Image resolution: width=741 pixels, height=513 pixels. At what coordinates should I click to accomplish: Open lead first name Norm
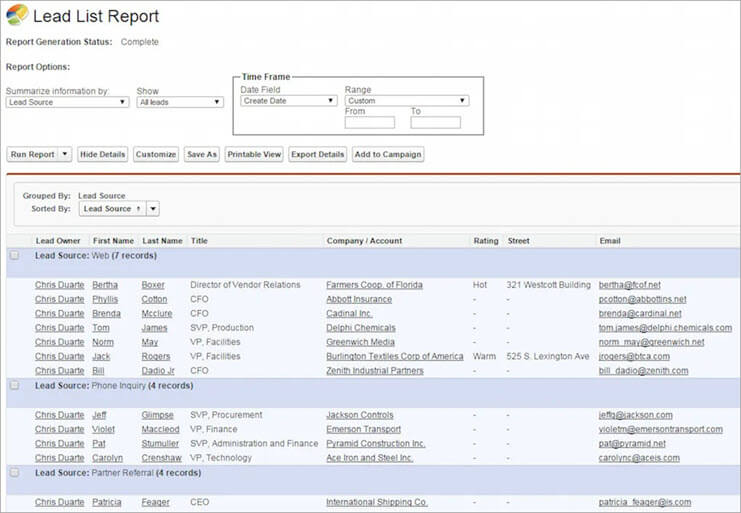click(103, 342)
